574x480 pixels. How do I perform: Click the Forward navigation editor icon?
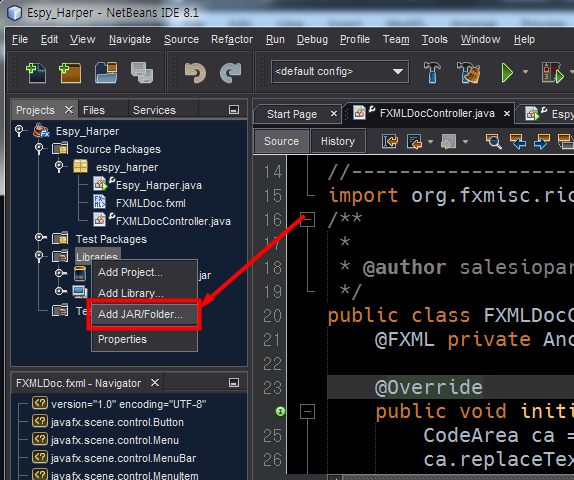(x=448, y=141)
